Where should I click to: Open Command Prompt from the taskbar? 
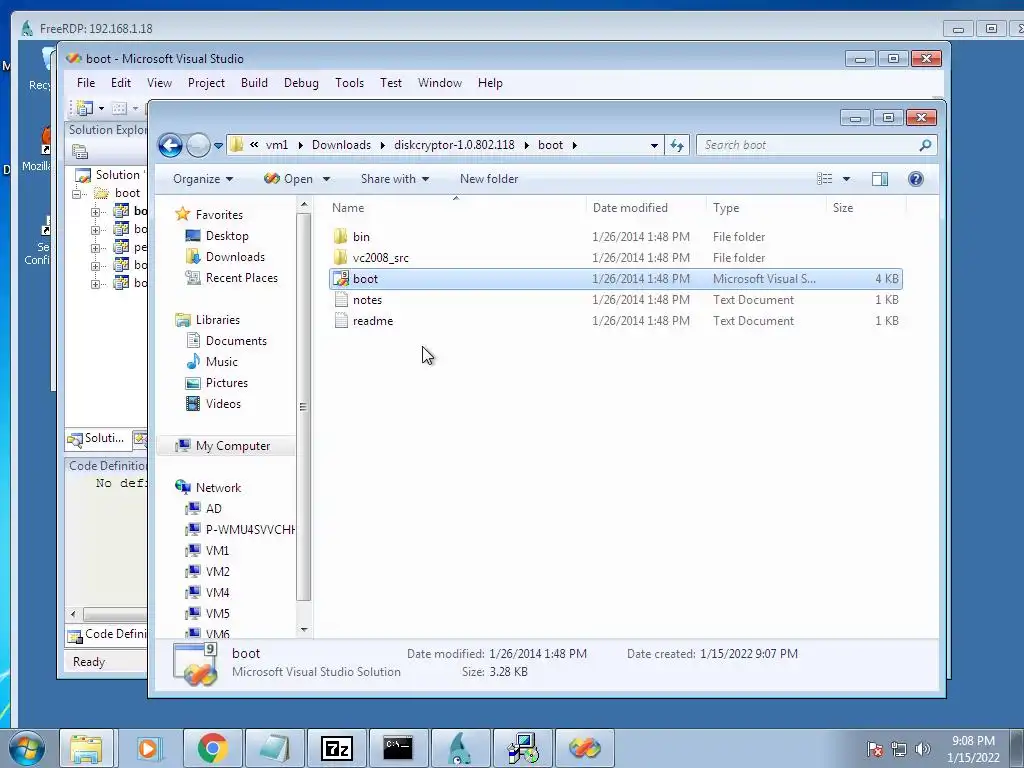[x=398, y=748]
